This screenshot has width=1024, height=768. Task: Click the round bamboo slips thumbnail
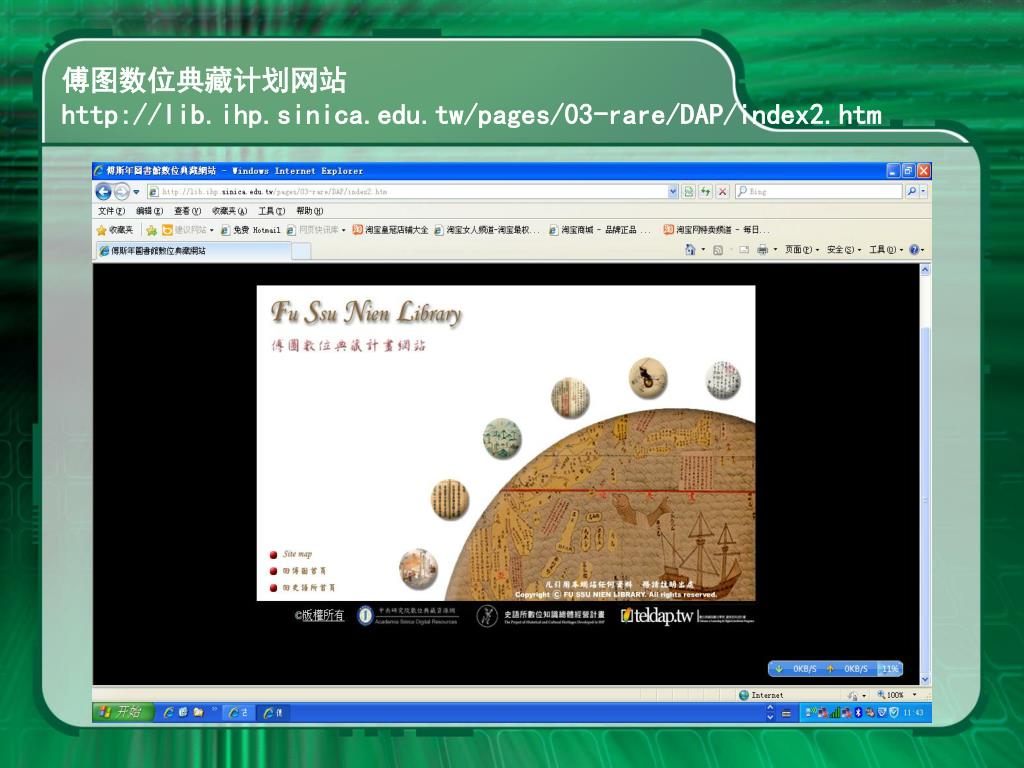click(449, 499)
